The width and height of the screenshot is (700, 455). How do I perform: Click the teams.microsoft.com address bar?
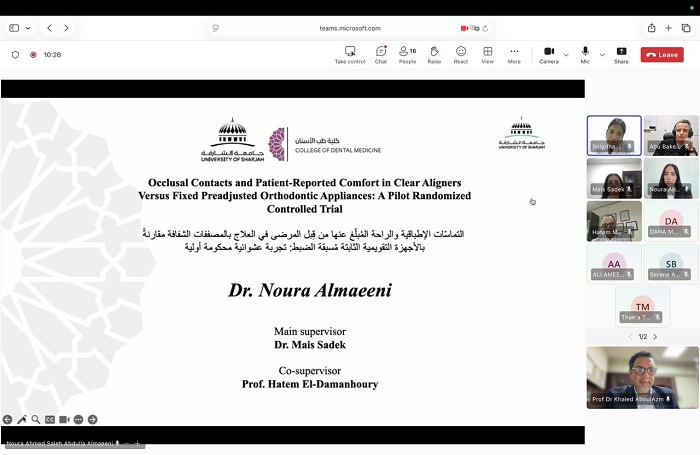[x=350, y=28]
